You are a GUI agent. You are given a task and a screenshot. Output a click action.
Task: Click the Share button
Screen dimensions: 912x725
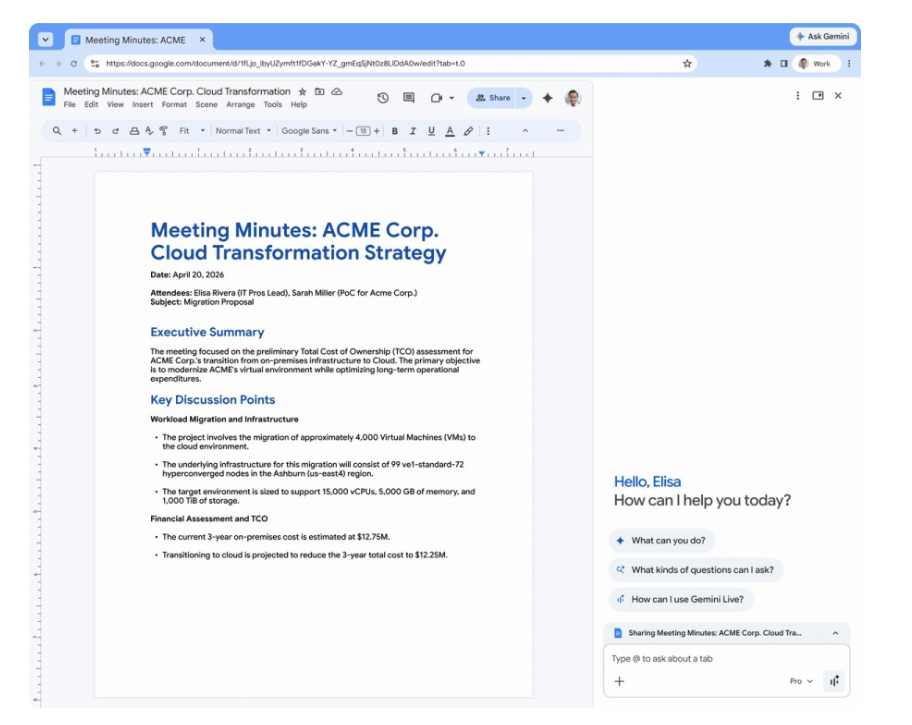tap(493, 98)
